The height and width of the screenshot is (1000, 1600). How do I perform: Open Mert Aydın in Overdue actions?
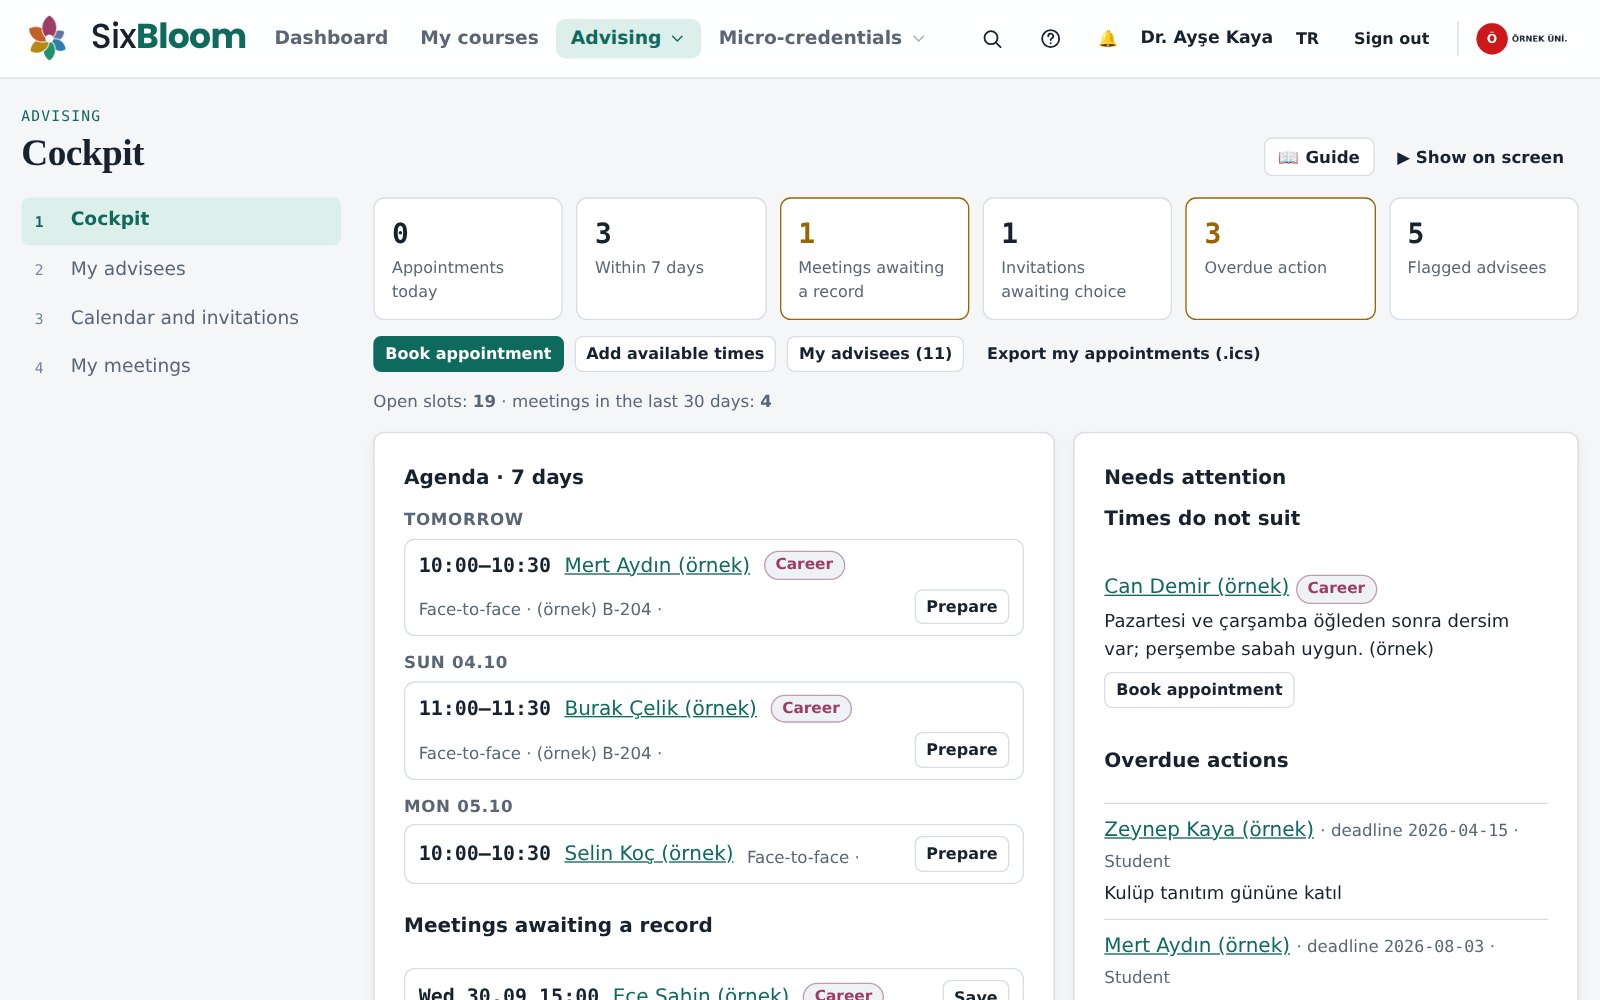(1196, 945)
